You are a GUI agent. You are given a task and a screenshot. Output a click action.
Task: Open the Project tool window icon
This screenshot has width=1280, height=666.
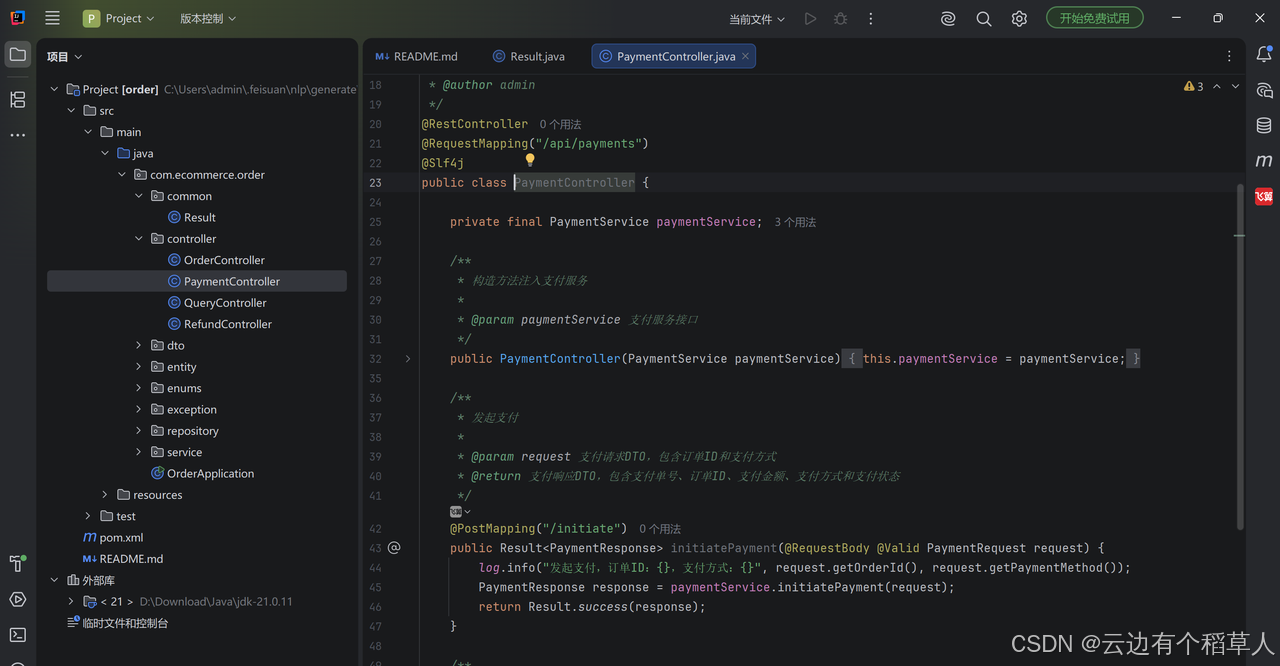18,55
